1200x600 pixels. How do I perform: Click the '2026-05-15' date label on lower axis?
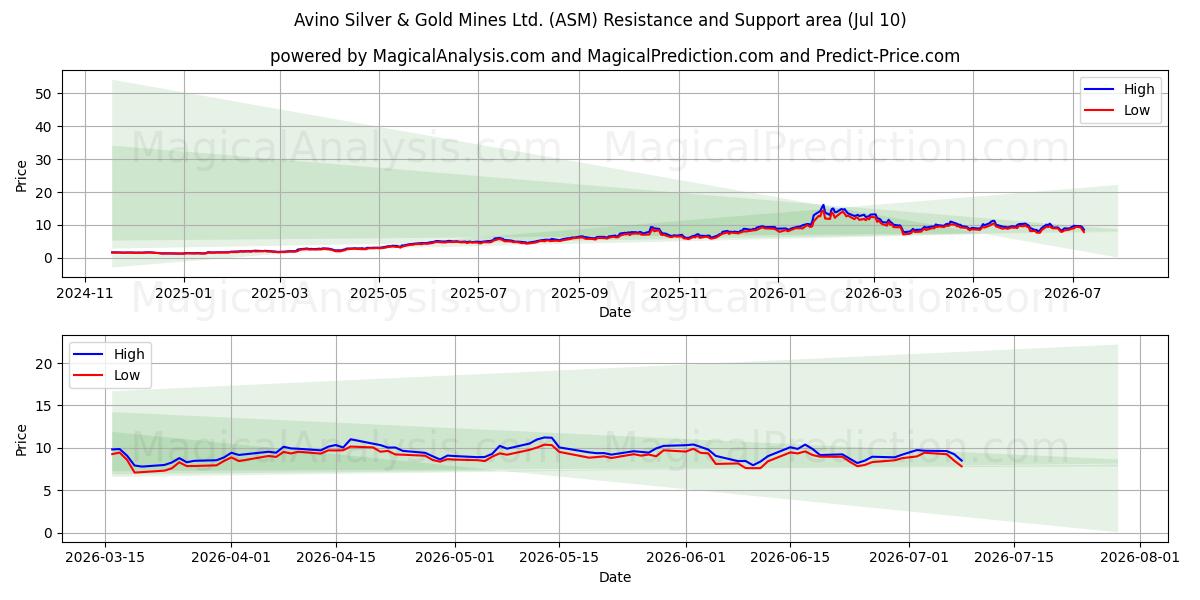[x=559, y=558]
